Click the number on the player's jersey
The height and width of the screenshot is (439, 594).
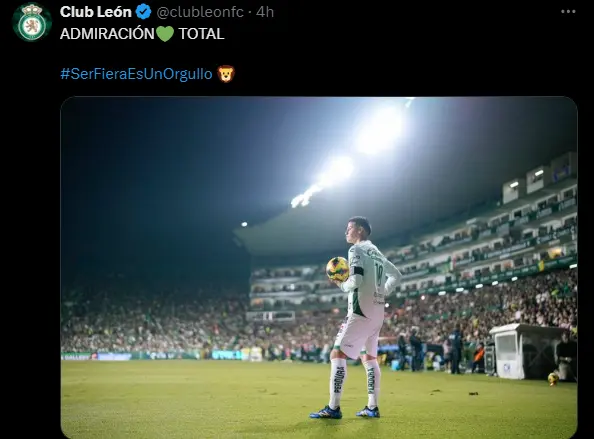pyautogui.click(x=379, y=275)
